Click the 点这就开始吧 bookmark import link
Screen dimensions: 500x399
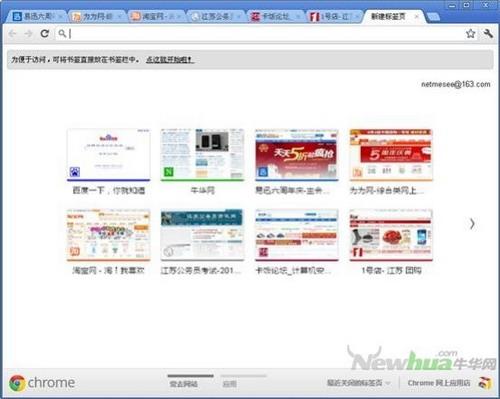170,60
